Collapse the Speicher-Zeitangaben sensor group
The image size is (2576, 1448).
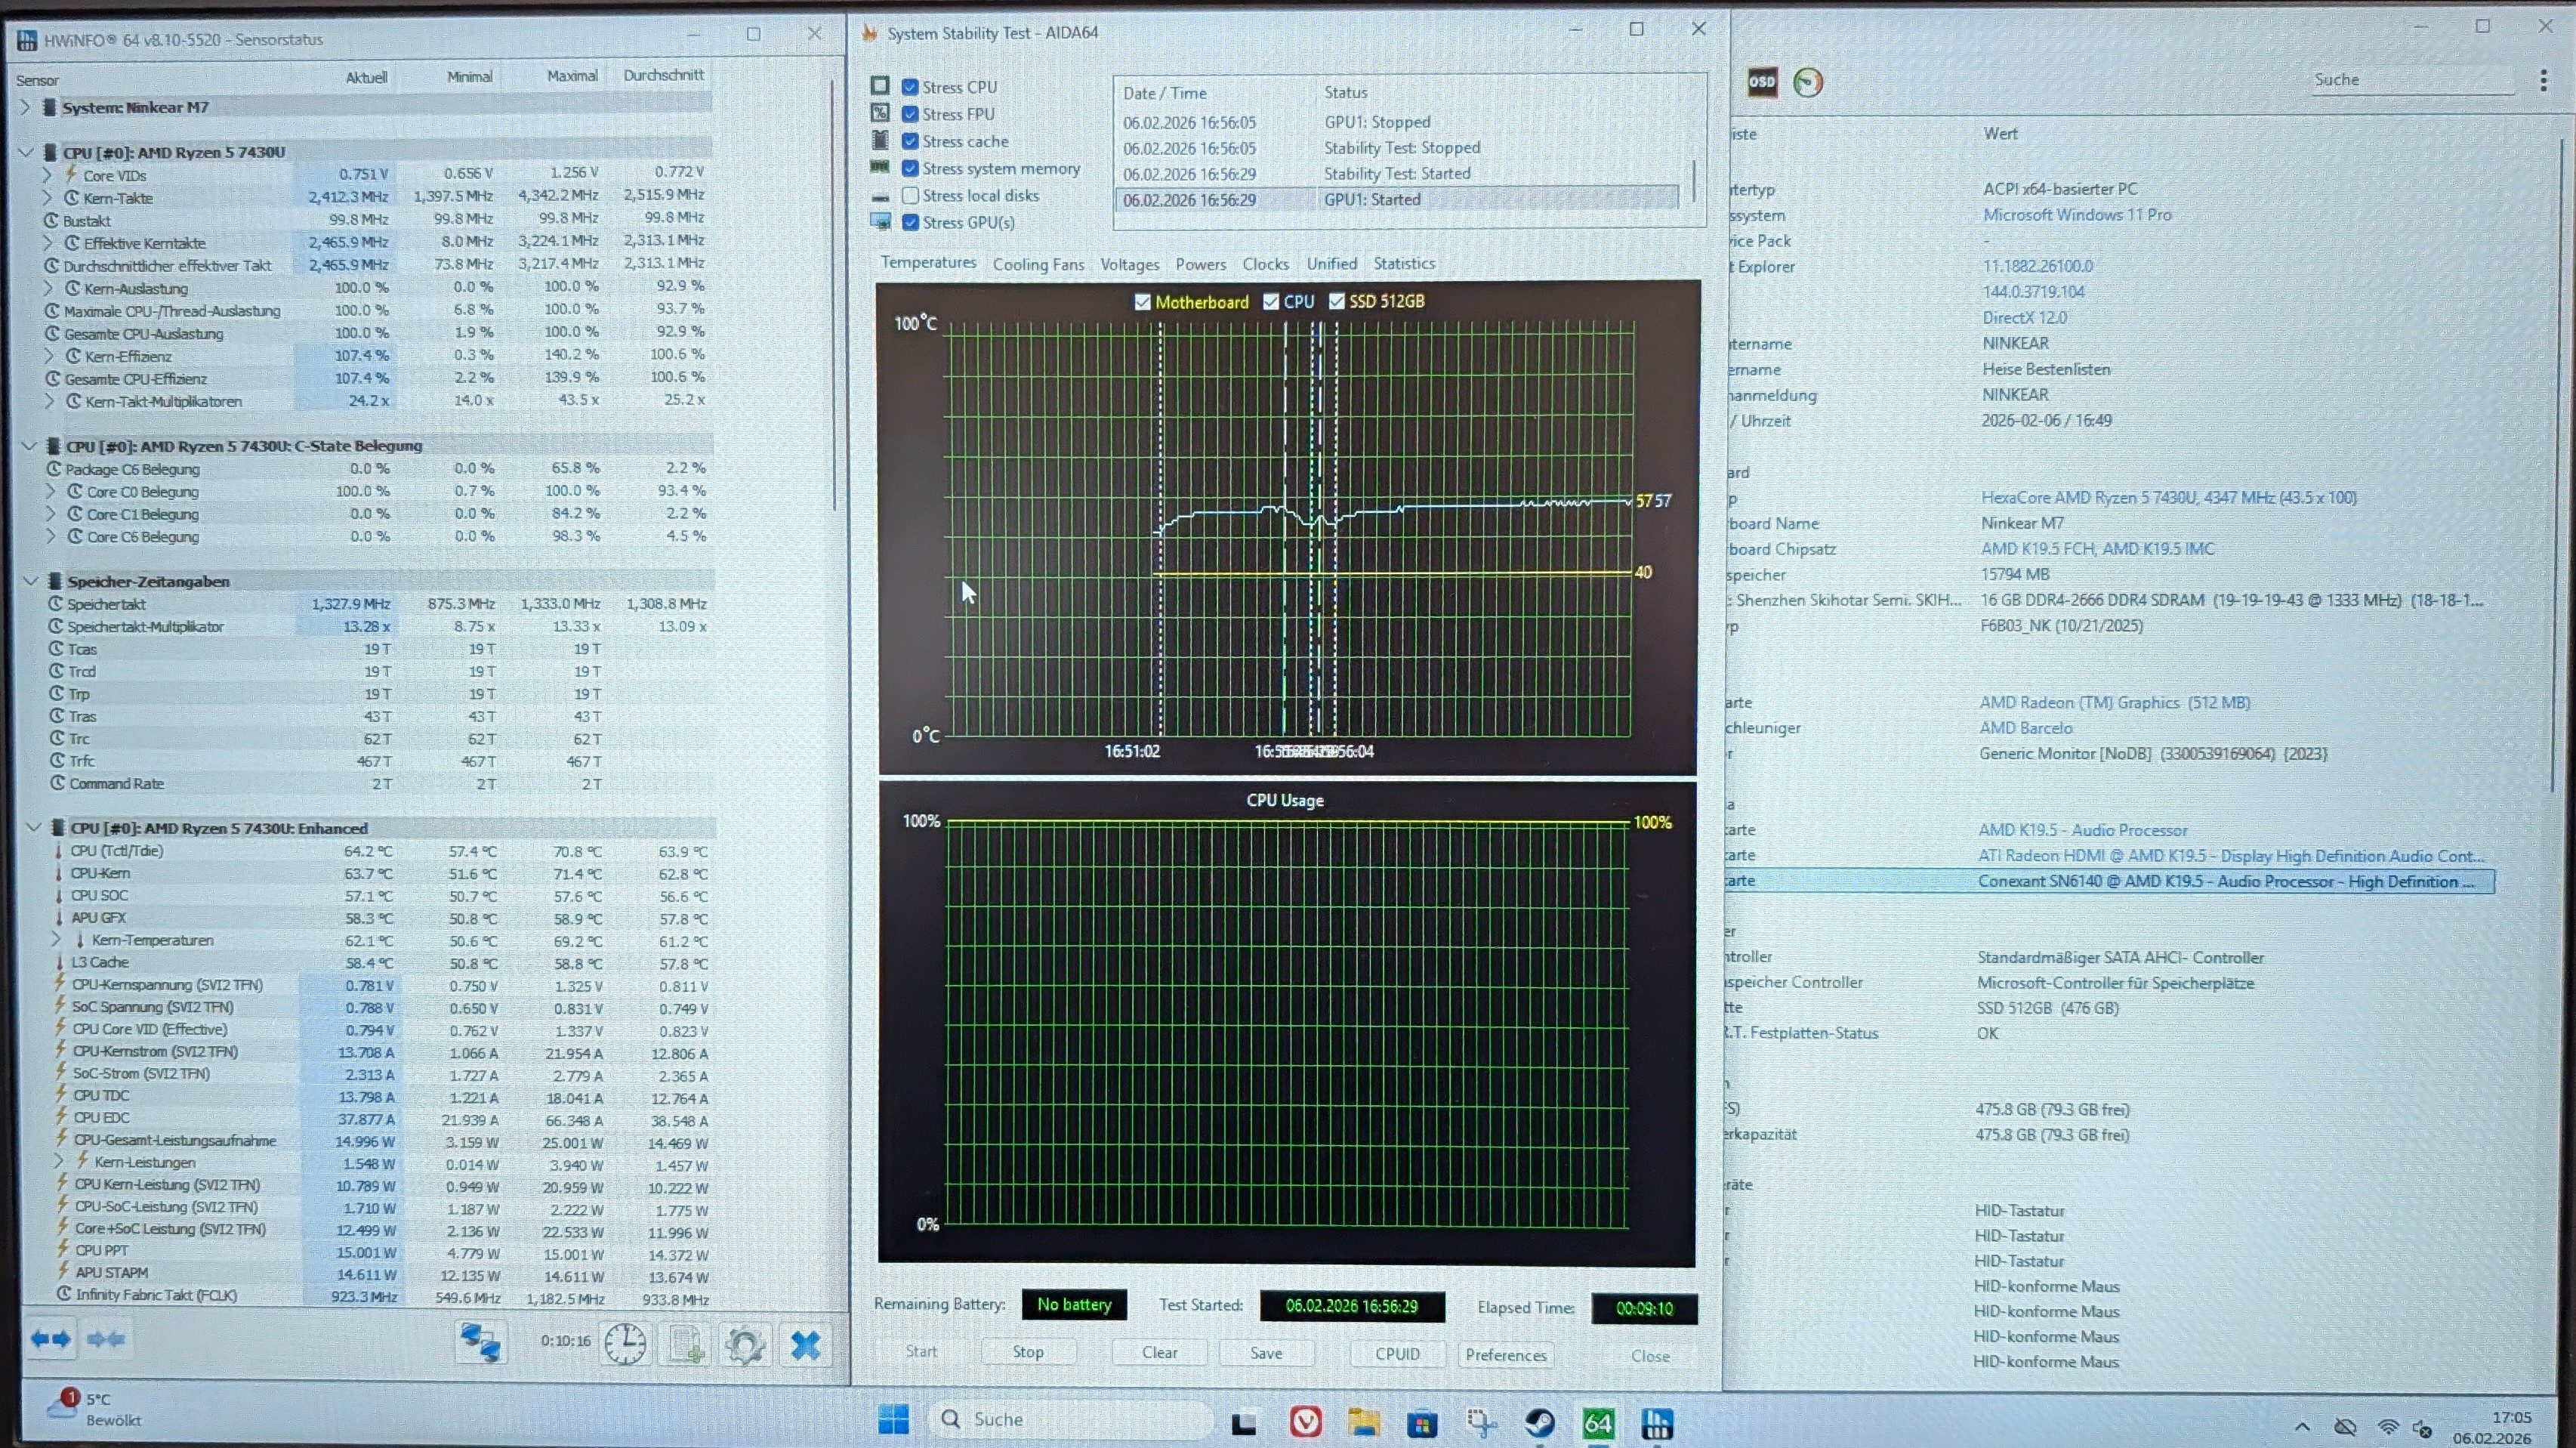[x=30, y=581]
